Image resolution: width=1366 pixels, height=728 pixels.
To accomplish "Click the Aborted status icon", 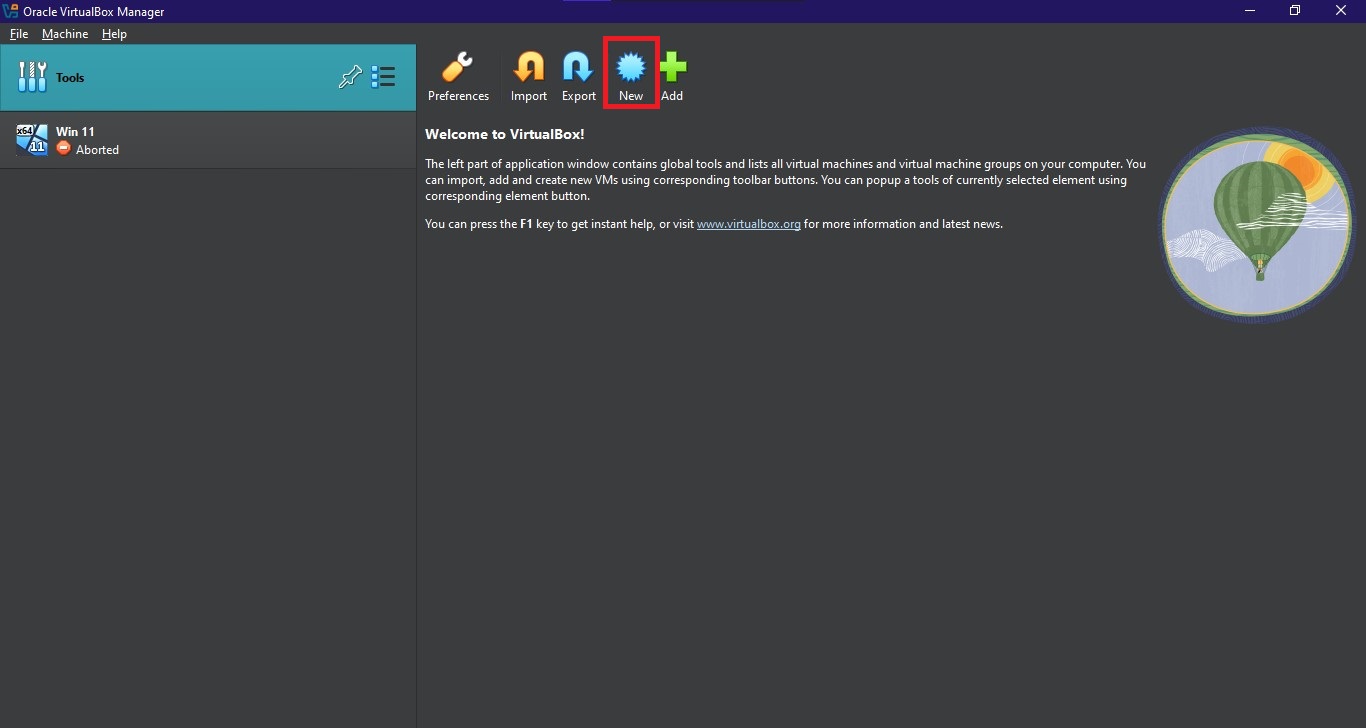I will [x=62, y=149].
